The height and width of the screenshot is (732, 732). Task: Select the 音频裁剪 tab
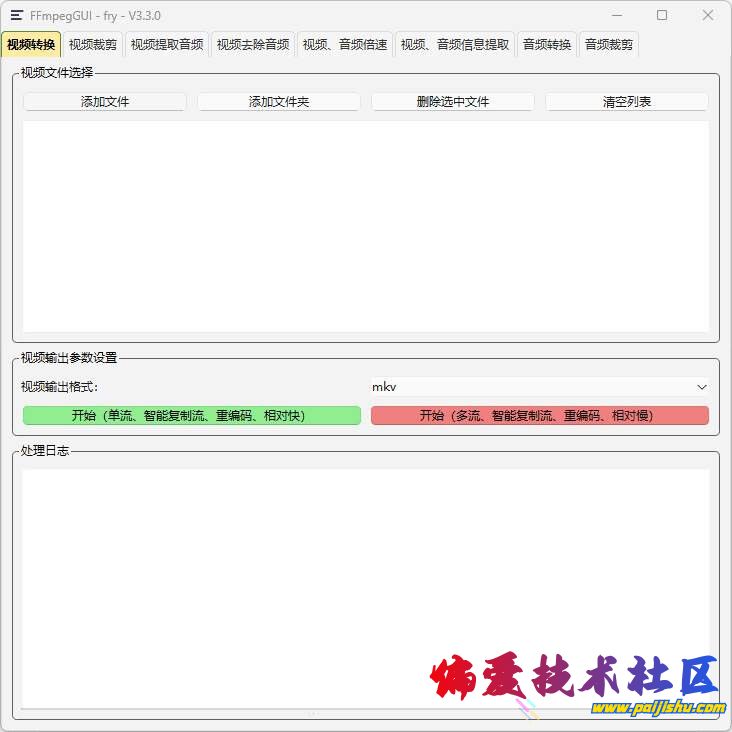609,45
